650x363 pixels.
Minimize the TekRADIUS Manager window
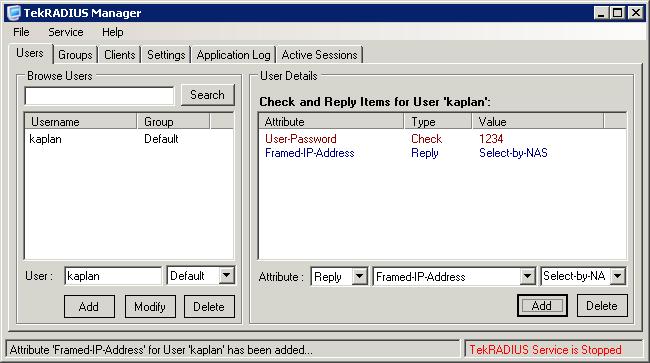(x=601, y=13)
